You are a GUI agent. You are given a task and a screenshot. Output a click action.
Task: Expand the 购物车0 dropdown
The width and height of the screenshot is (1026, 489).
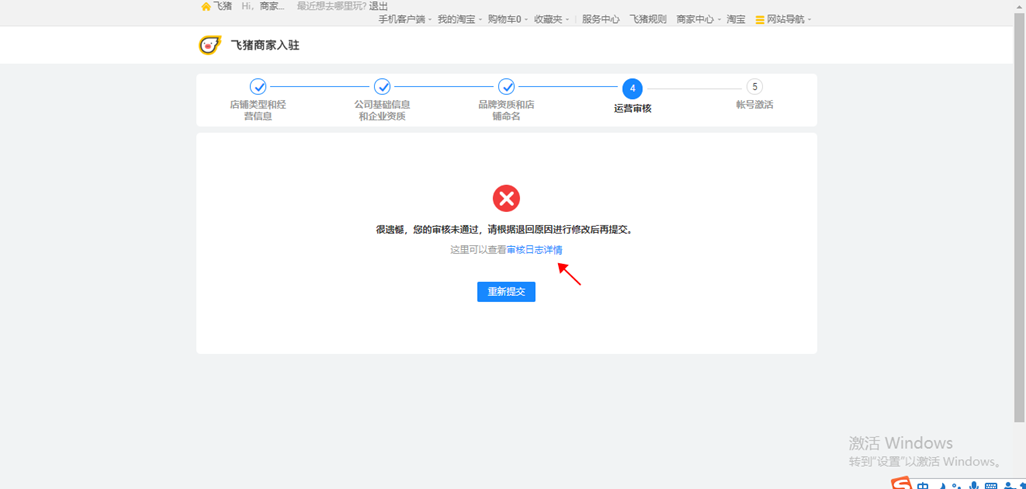pyautogui.click(x=508, y=20)
